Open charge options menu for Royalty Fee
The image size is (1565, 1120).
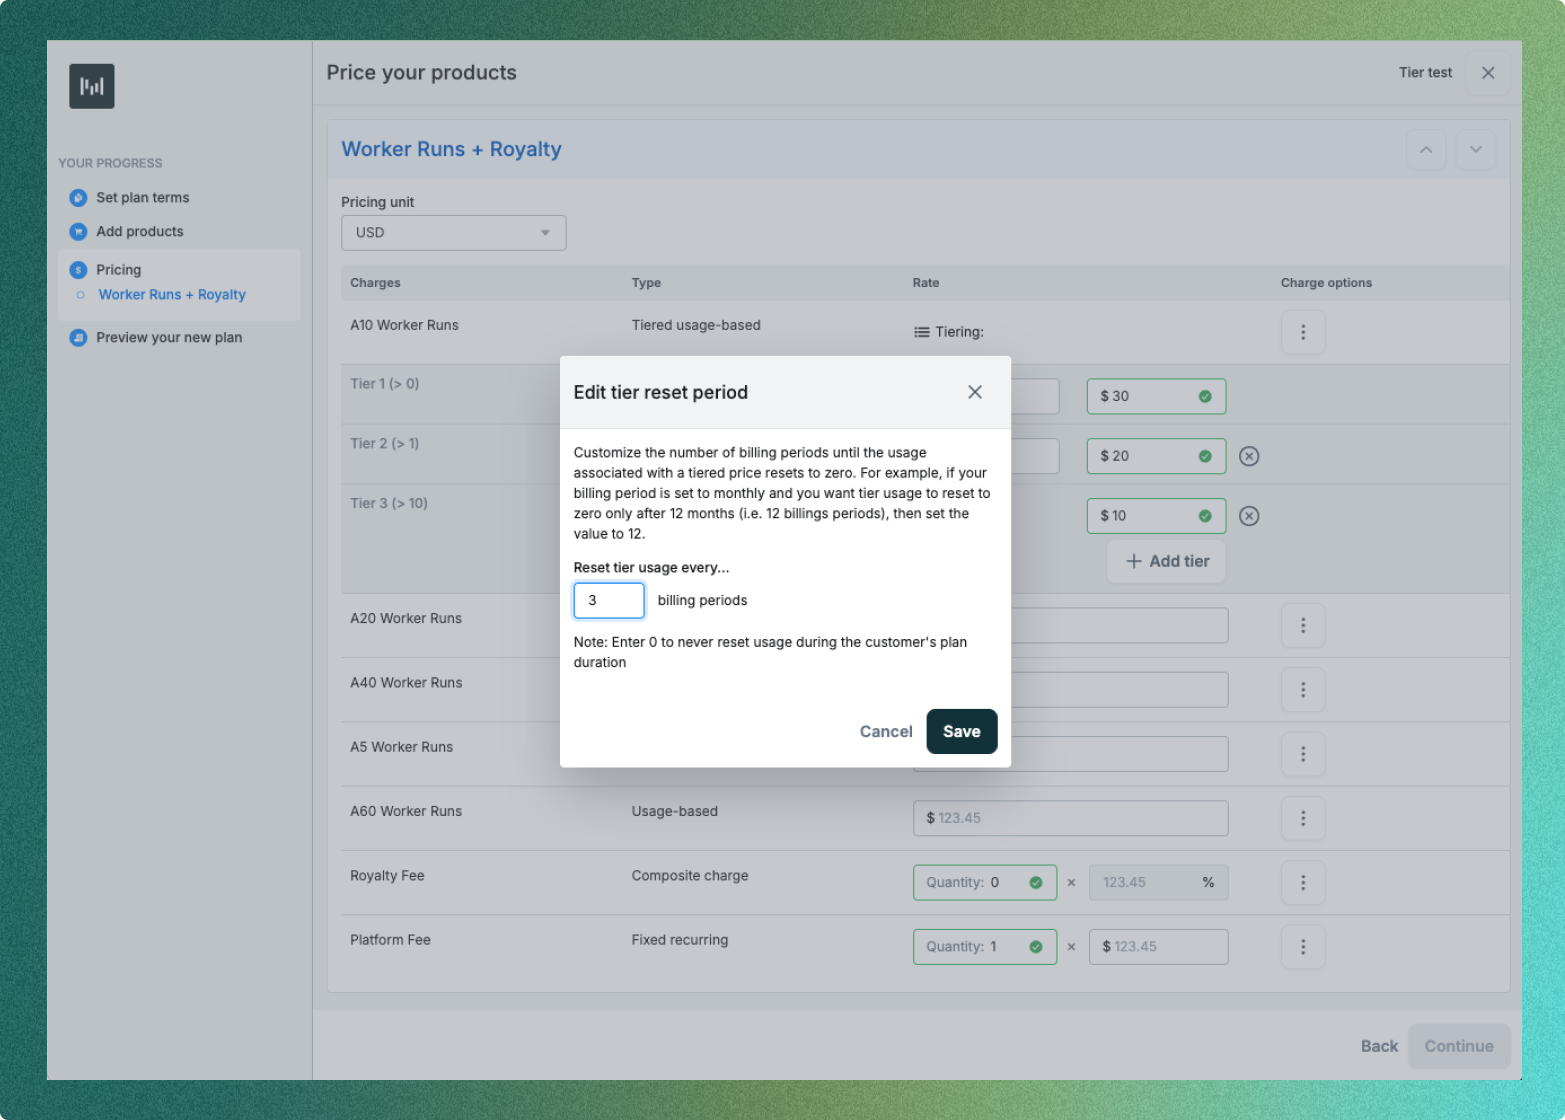pos(1303,882)
